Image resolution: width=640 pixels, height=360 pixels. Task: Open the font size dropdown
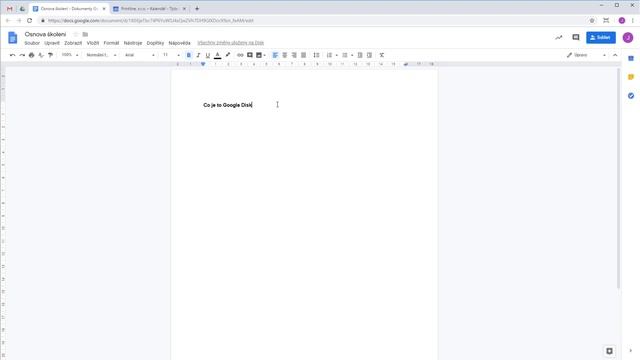coord(171,55)
